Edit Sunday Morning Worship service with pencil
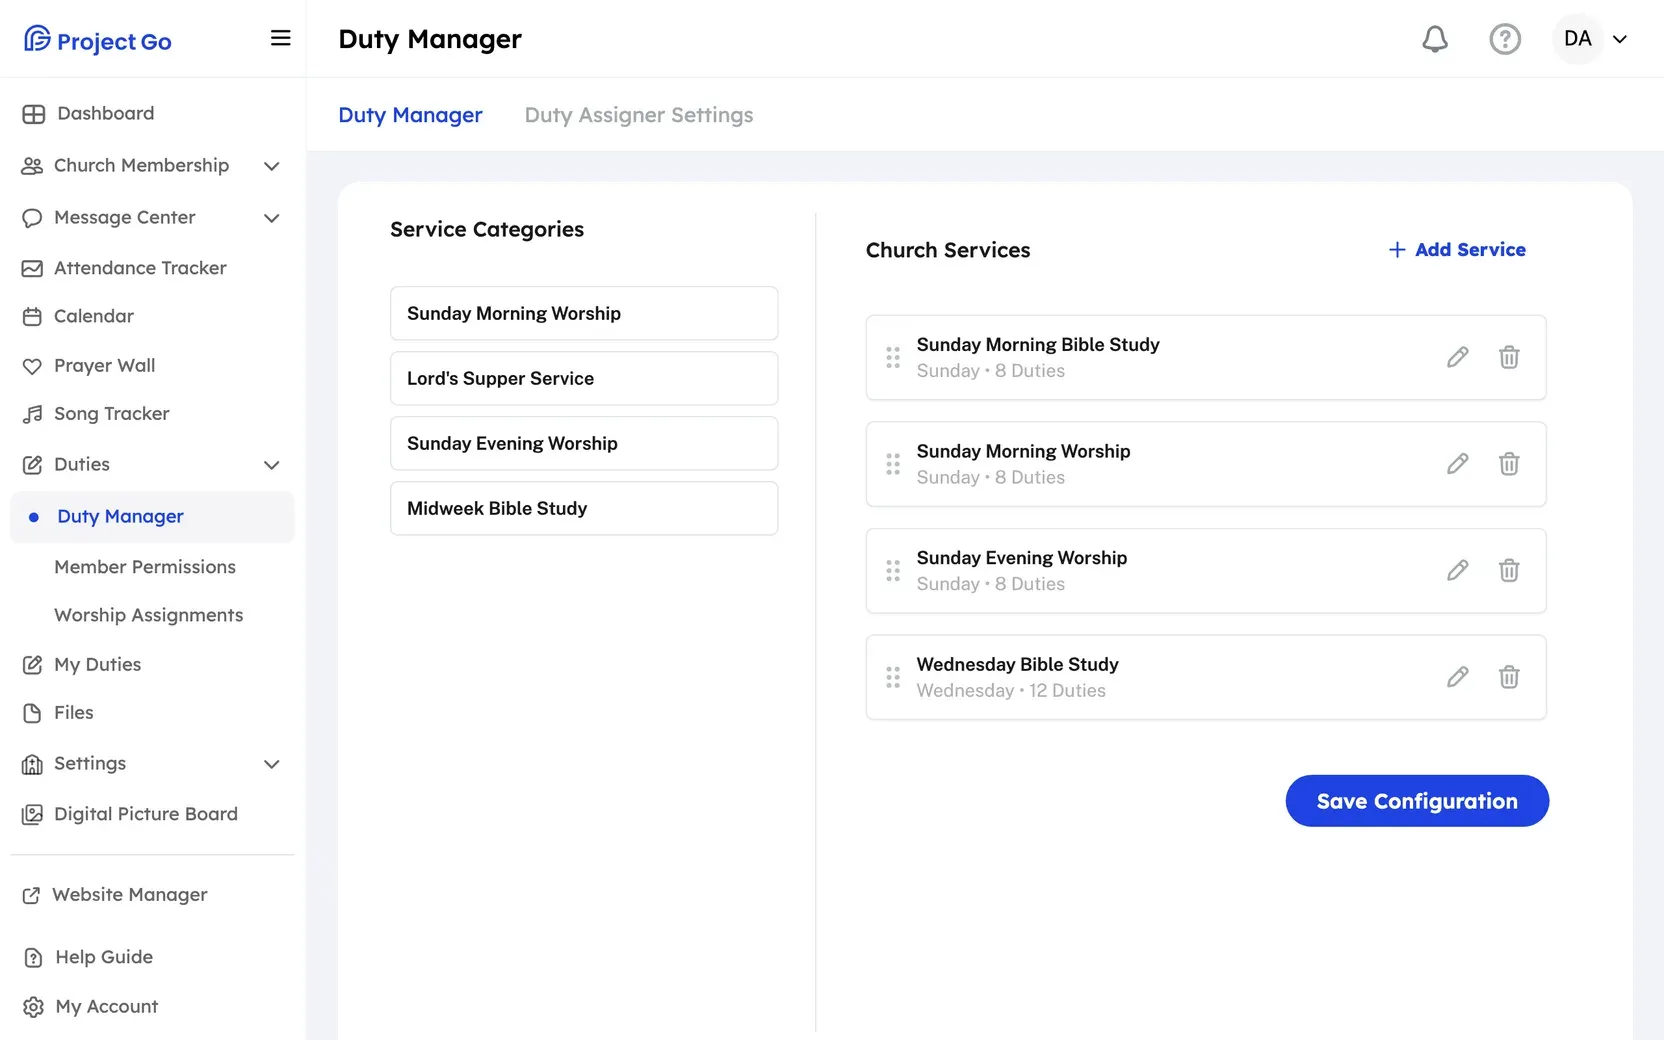This screenshot has width=1664, height=1040. (1458, 464)
